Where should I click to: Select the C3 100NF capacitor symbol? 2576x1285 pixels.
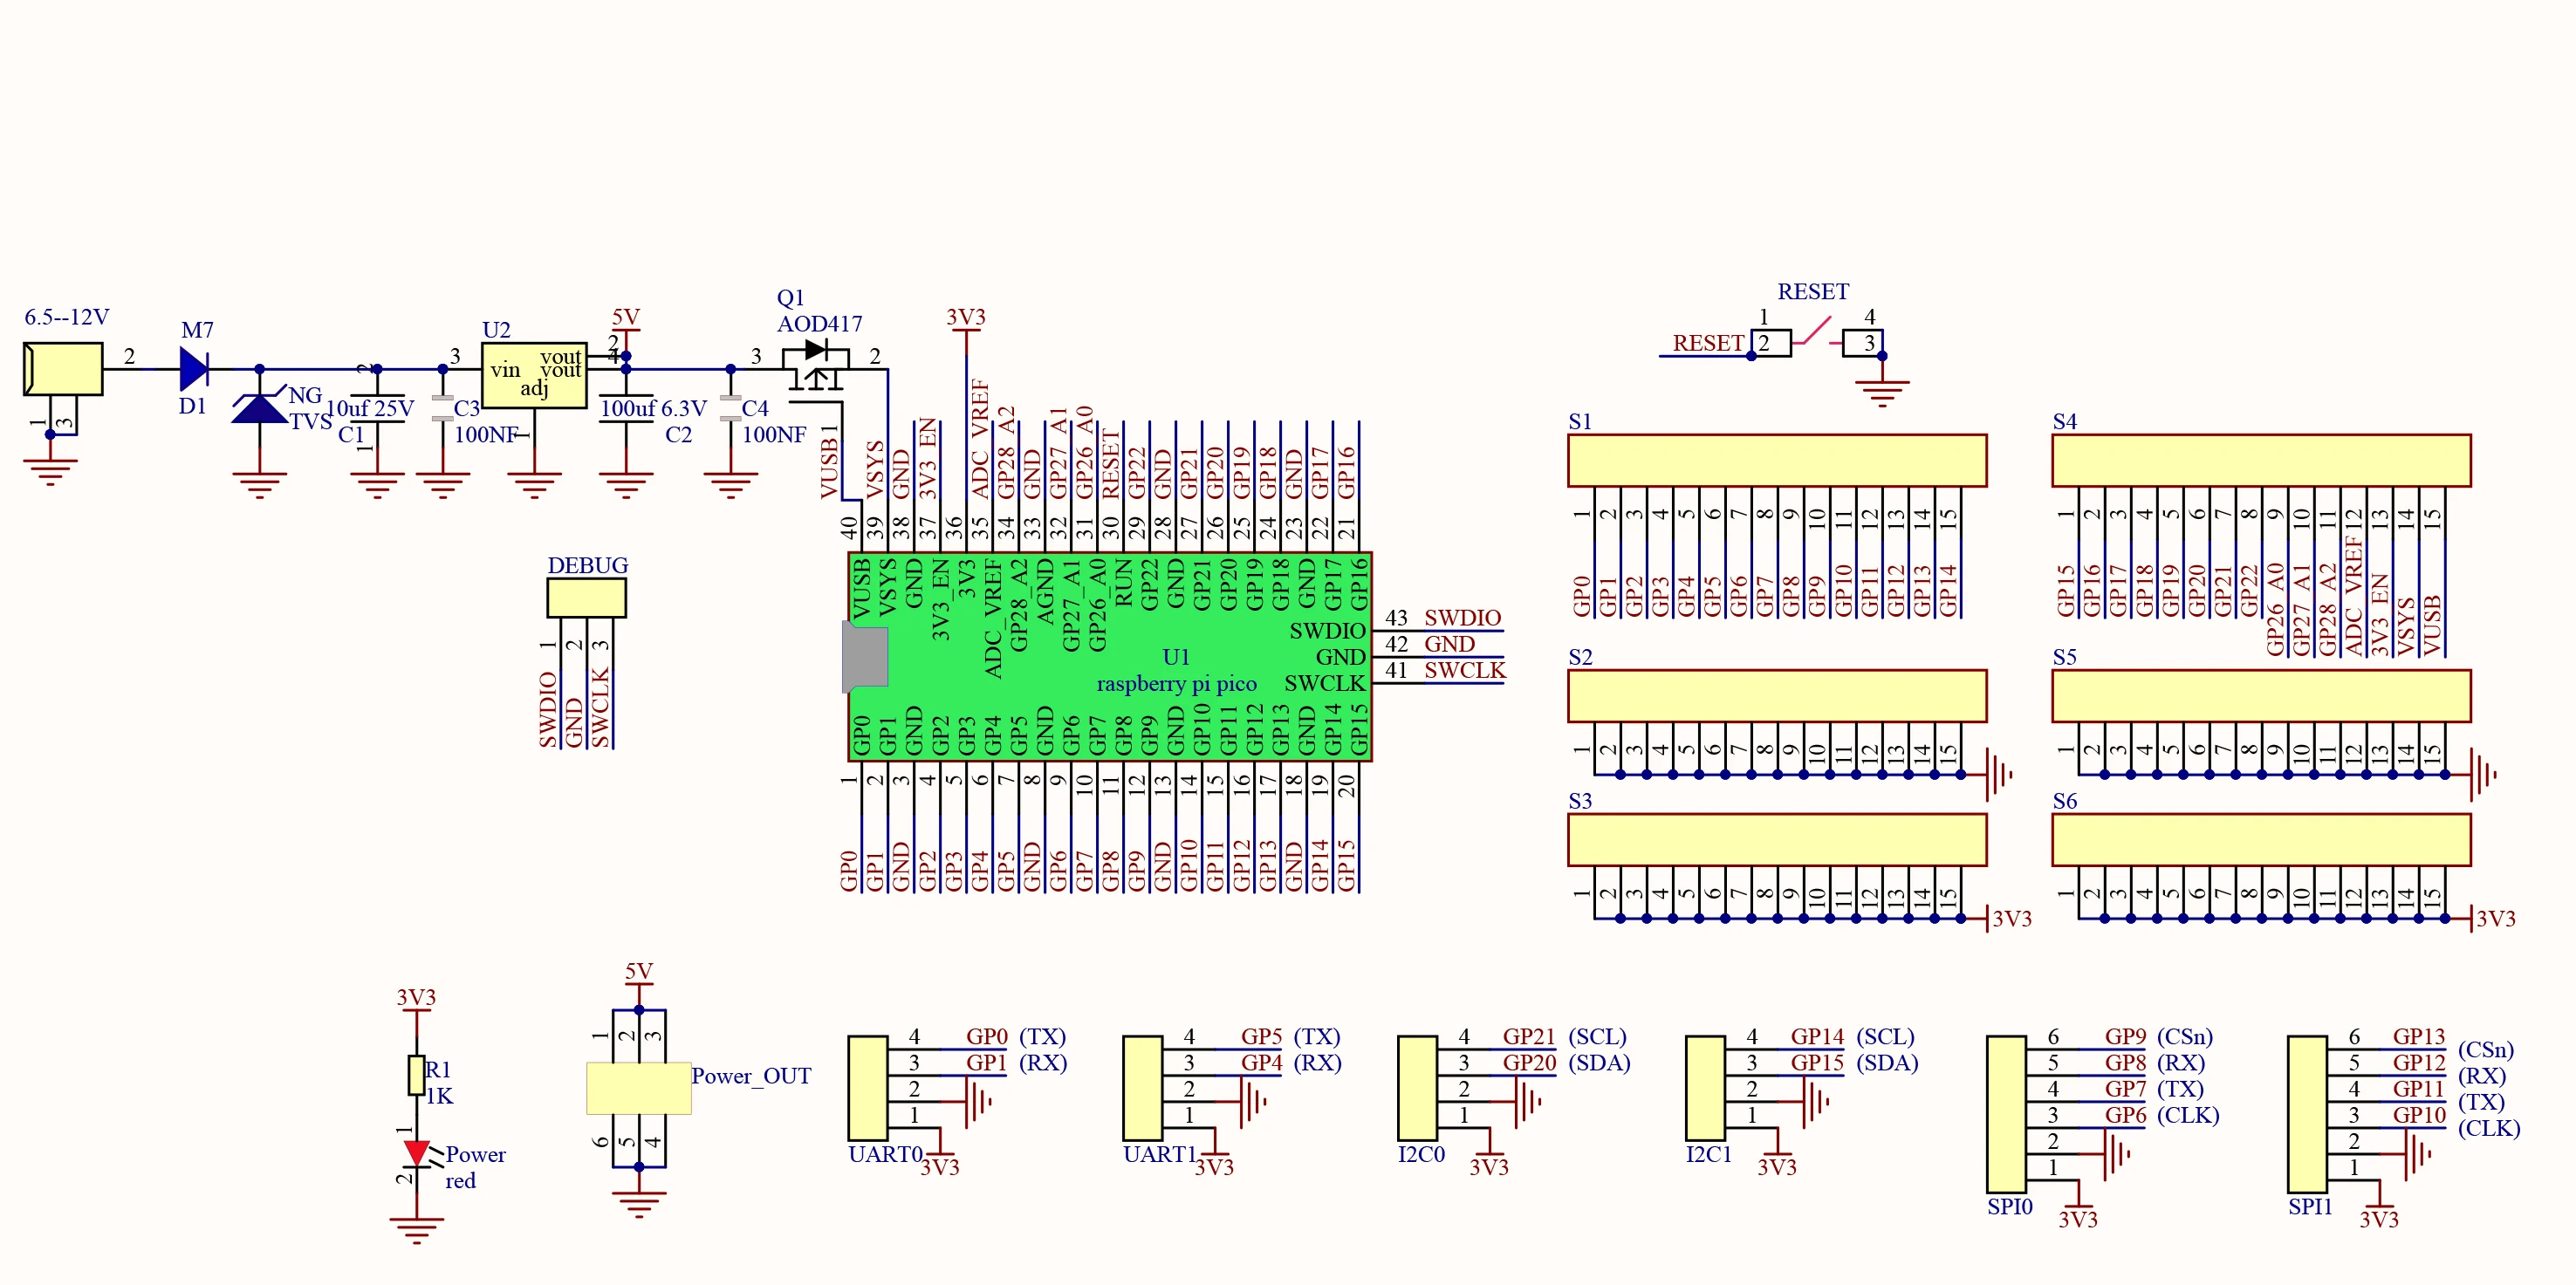[442, 408]
